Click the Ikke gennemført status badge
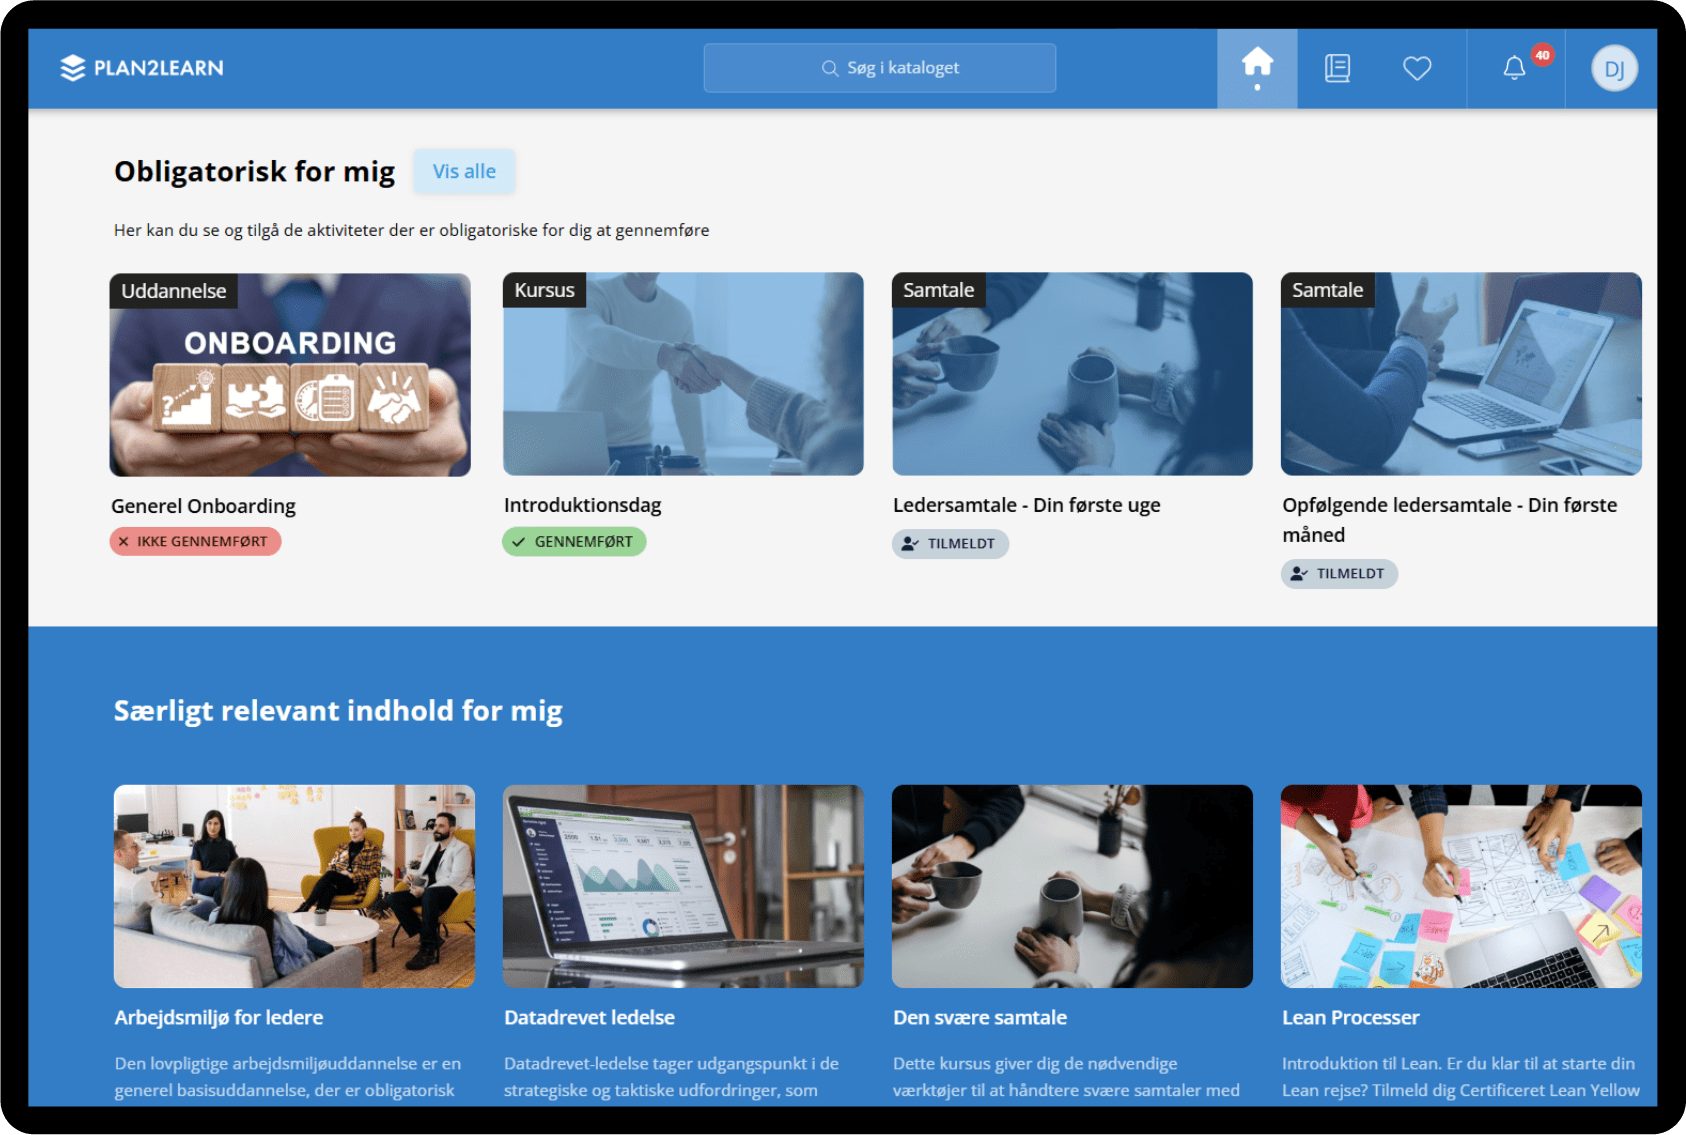 195,542
